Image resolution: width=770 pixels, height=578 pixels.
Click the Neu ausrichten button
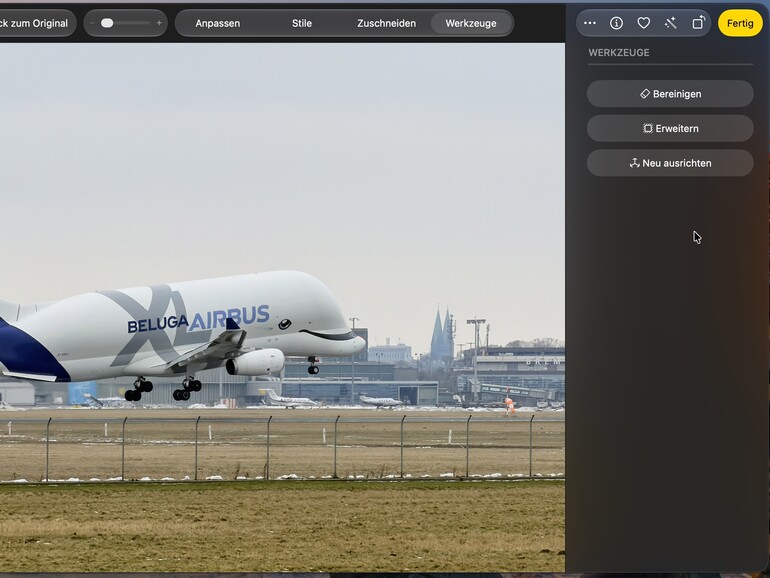pos(670,163)
